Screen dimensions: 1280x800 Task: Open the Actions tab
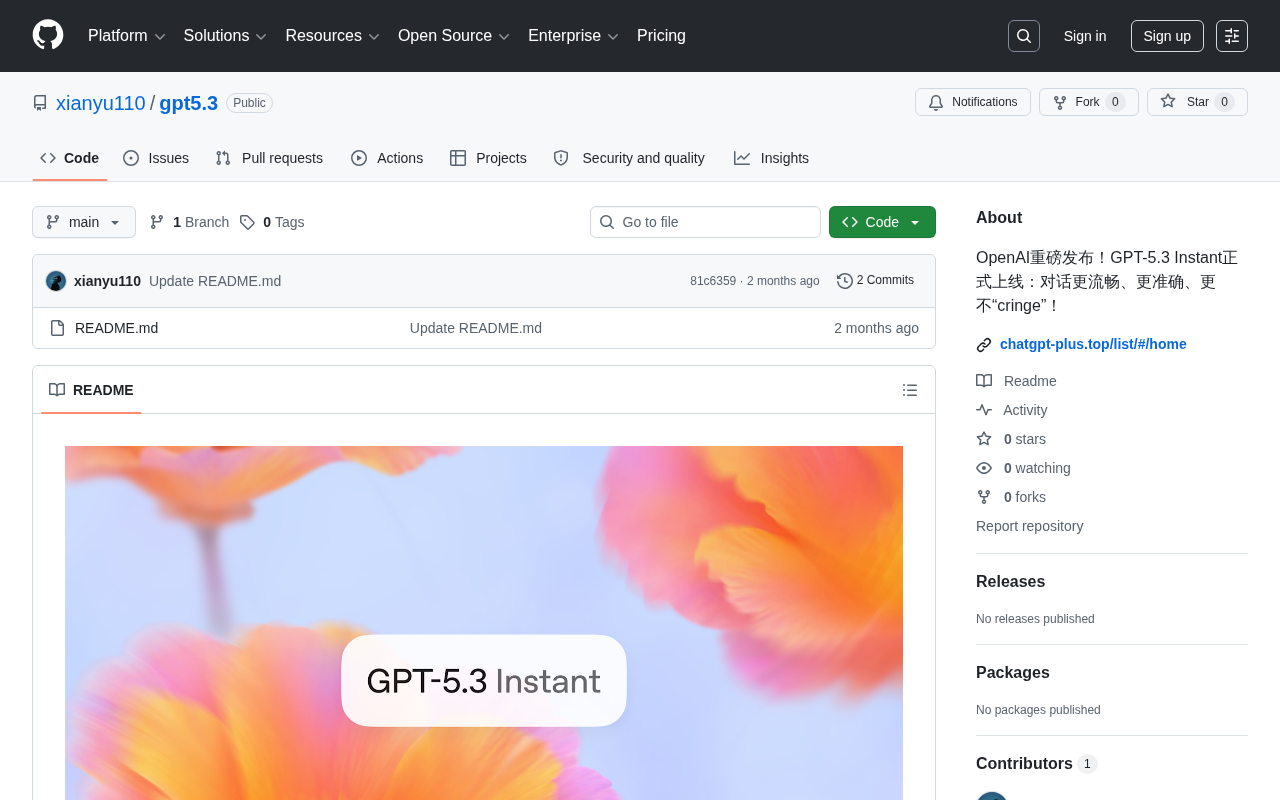pyautogui.click(x=387, y=158)
